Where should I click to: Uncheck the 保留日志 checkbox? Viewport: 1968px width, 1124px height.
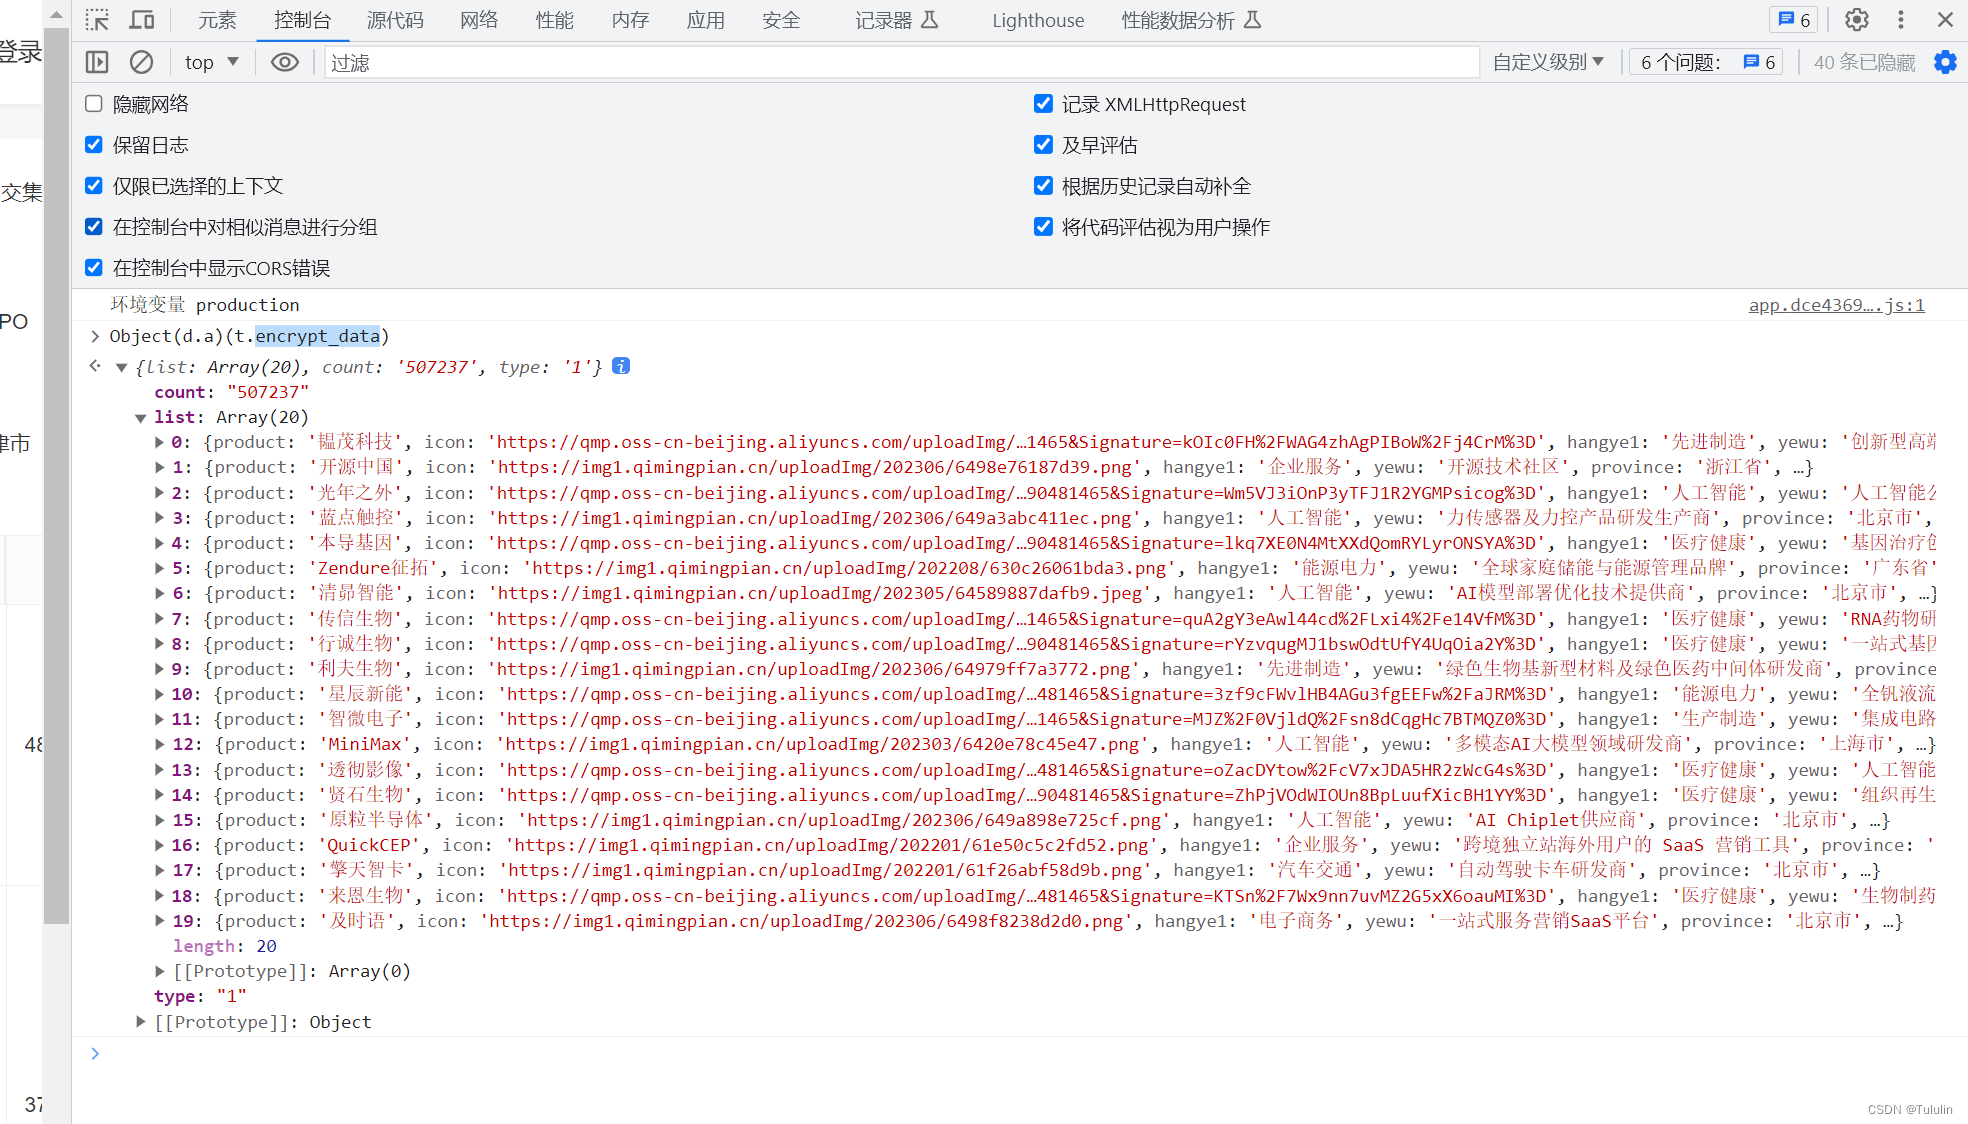click(94, 145)
